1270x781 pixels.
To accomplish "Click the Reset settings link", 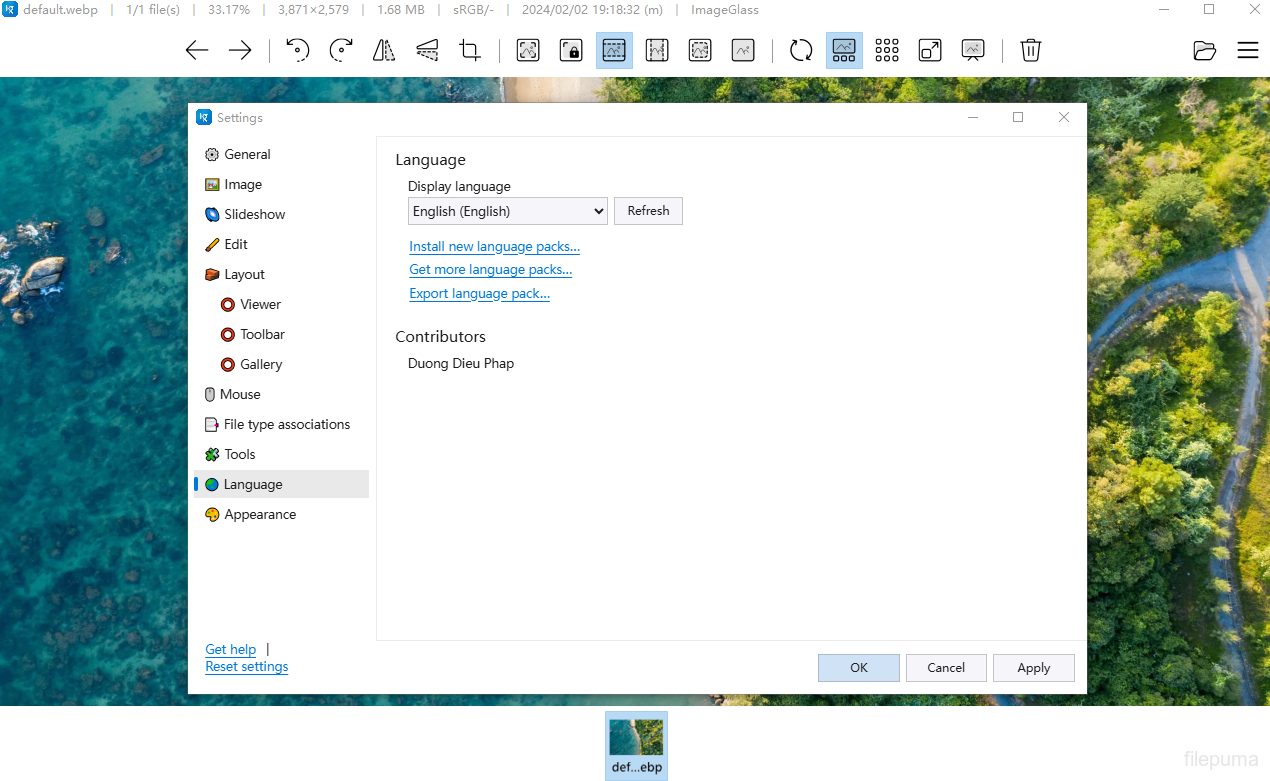I will (x=246, y=667).
